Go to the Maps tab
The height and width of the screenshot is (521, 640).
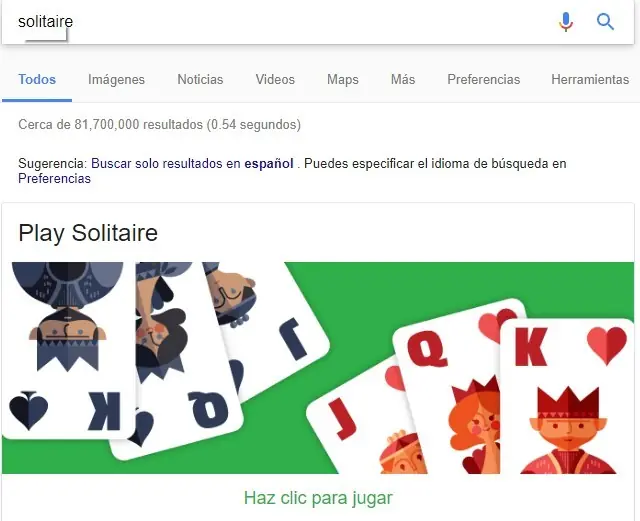click(x=342, y=79)
